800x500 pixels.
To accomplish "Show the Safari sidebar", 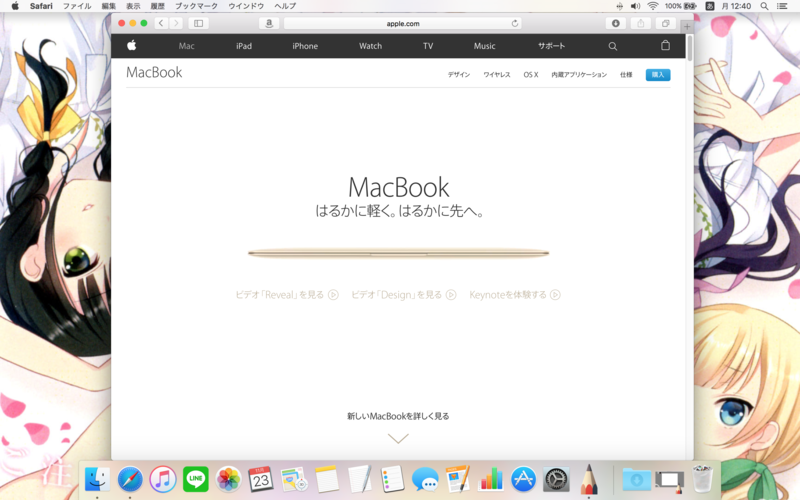I will coord(198,23).
